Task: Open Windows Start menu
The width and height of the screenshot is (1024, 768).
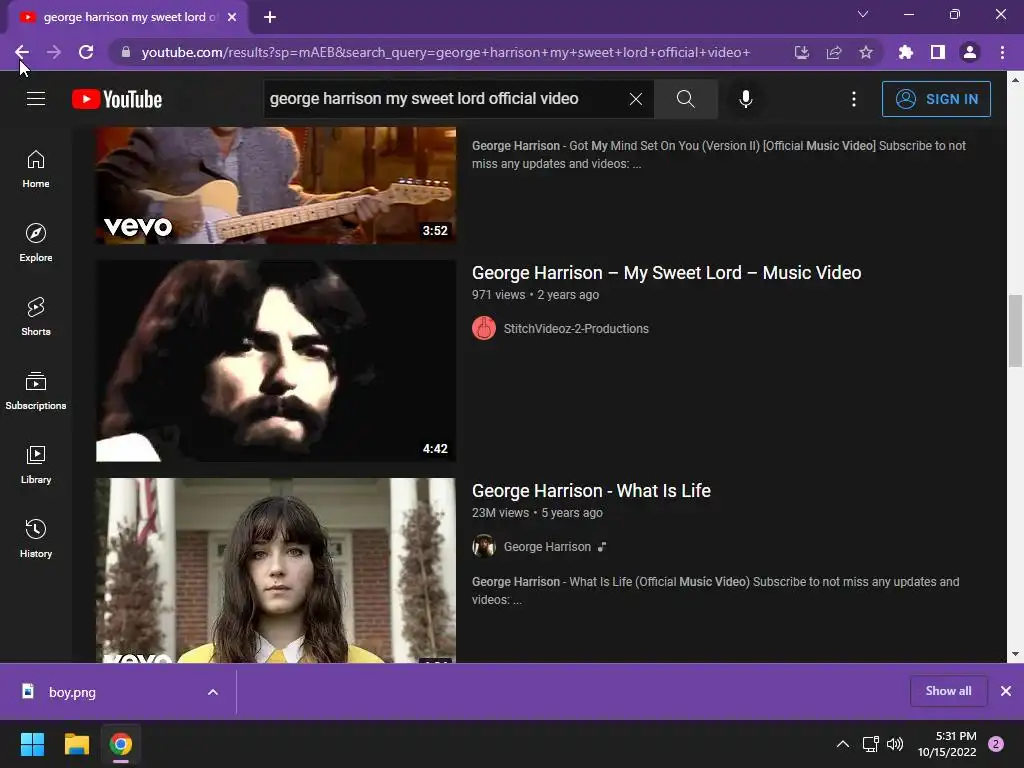Action: (32, 744)
